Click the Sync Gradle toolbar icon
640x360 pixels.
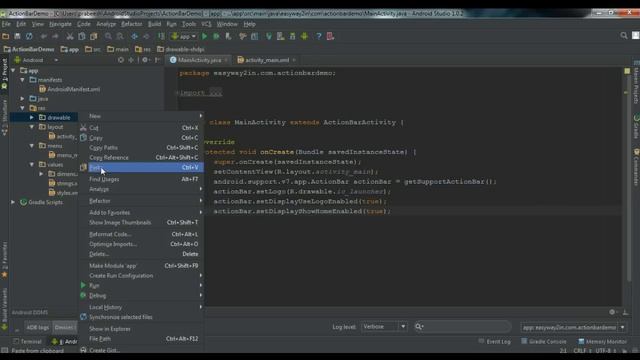269,36
